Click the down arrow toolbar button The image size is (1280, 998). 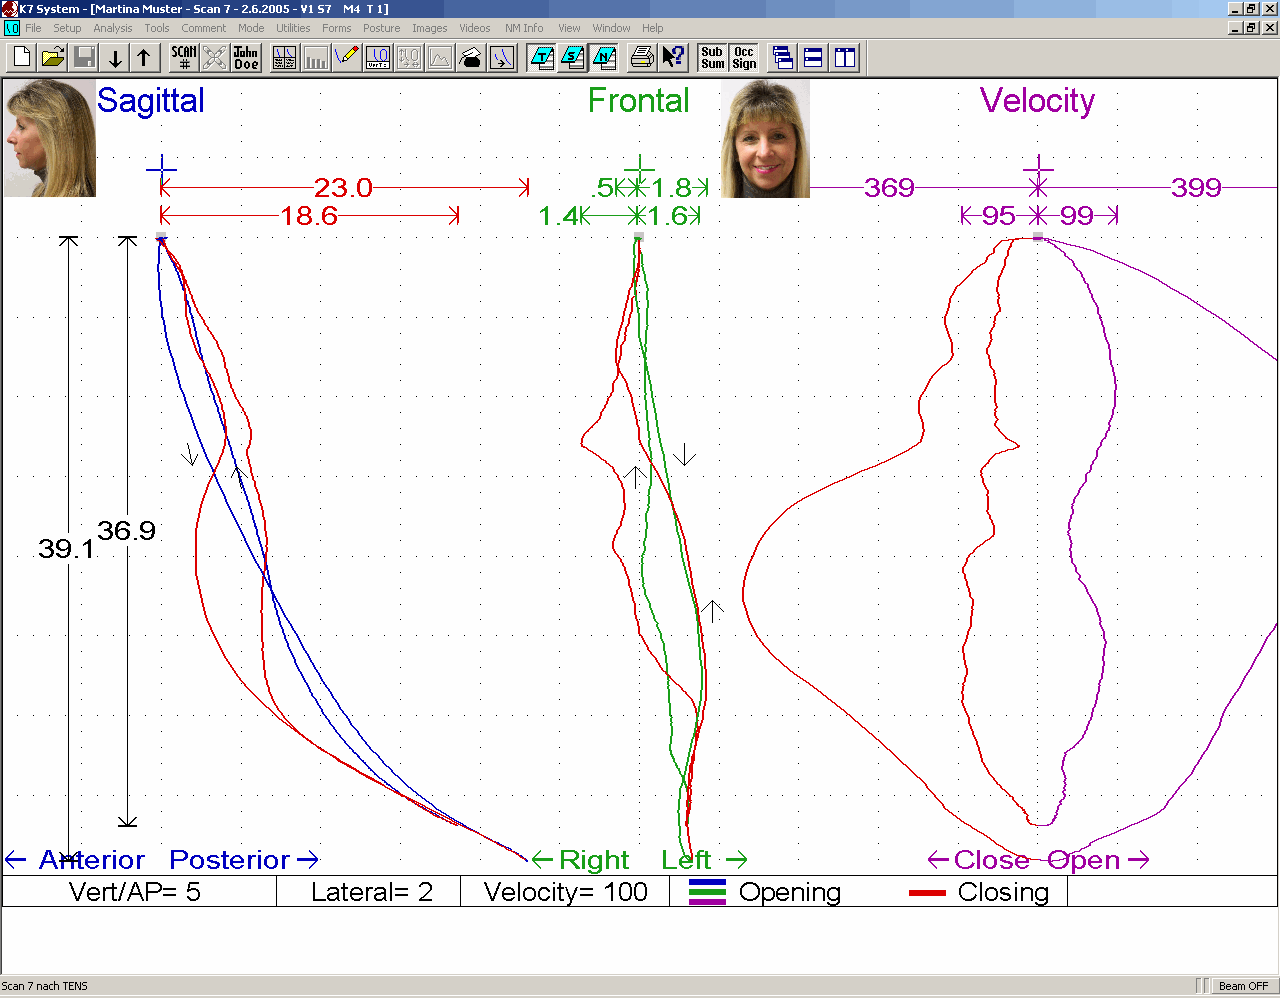point(115,58)
